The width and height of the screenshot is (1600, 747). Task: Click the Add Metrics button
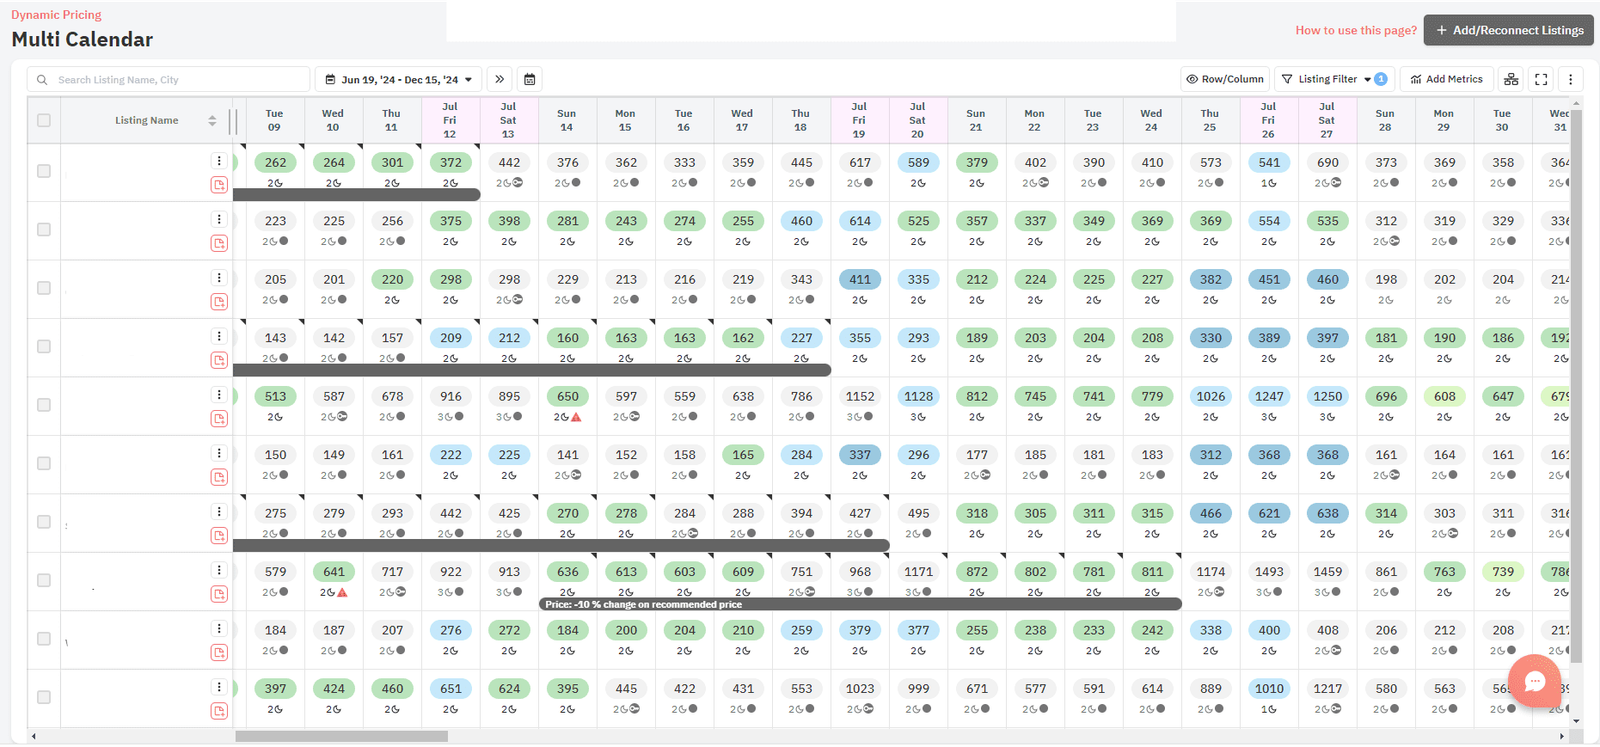tap(1447, 79)
